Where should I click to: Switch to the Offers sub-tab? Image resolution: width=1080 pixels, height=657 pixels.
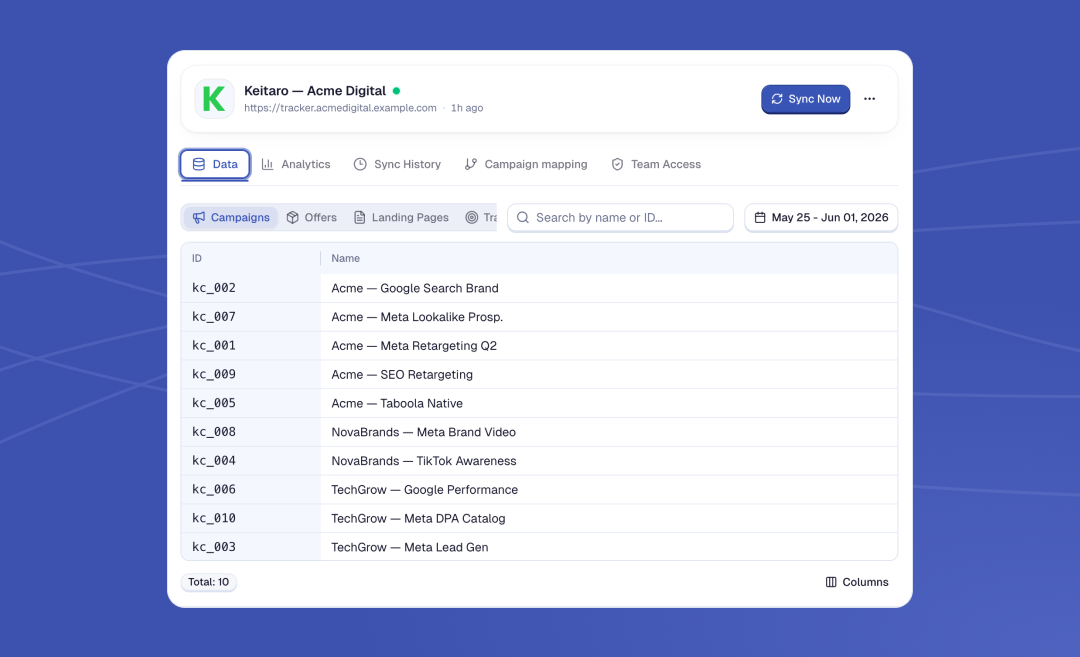(312, 218)
